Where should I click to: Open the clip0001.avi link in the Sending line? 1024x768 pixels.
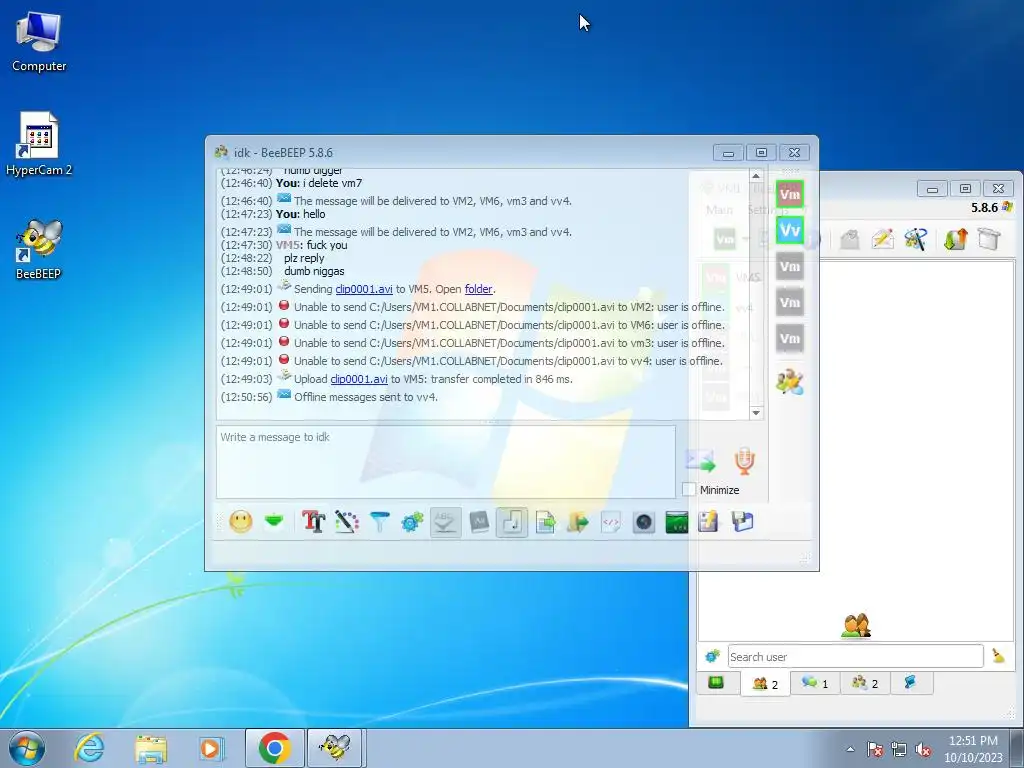[x=364, y=289]
